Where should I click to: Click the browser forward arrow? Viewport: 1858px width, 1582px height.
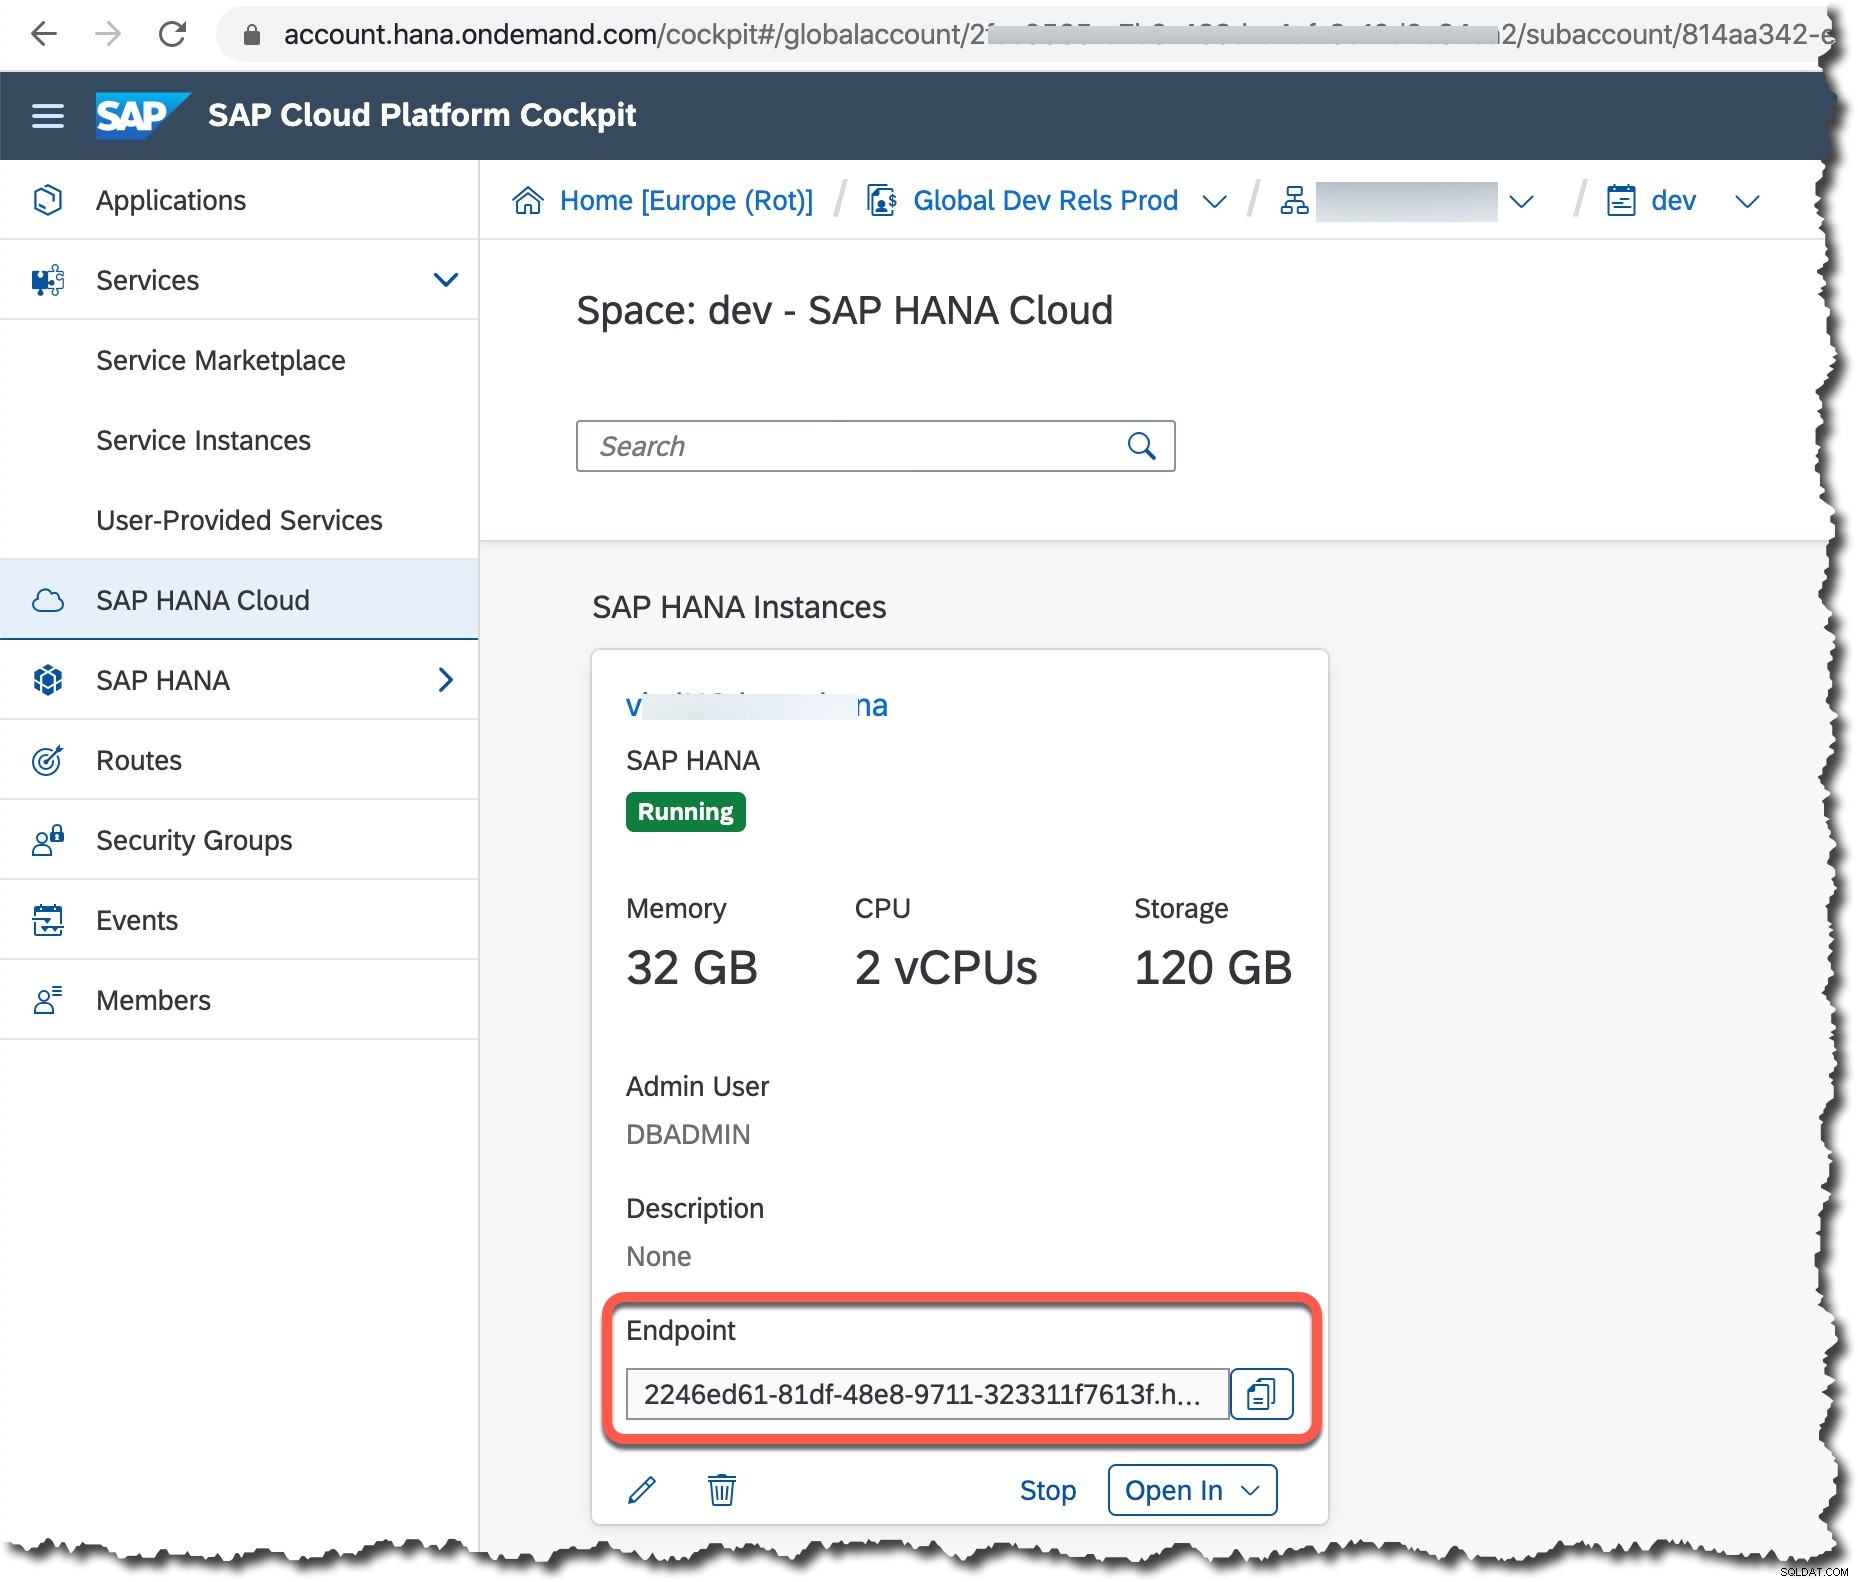click(107, 34)
